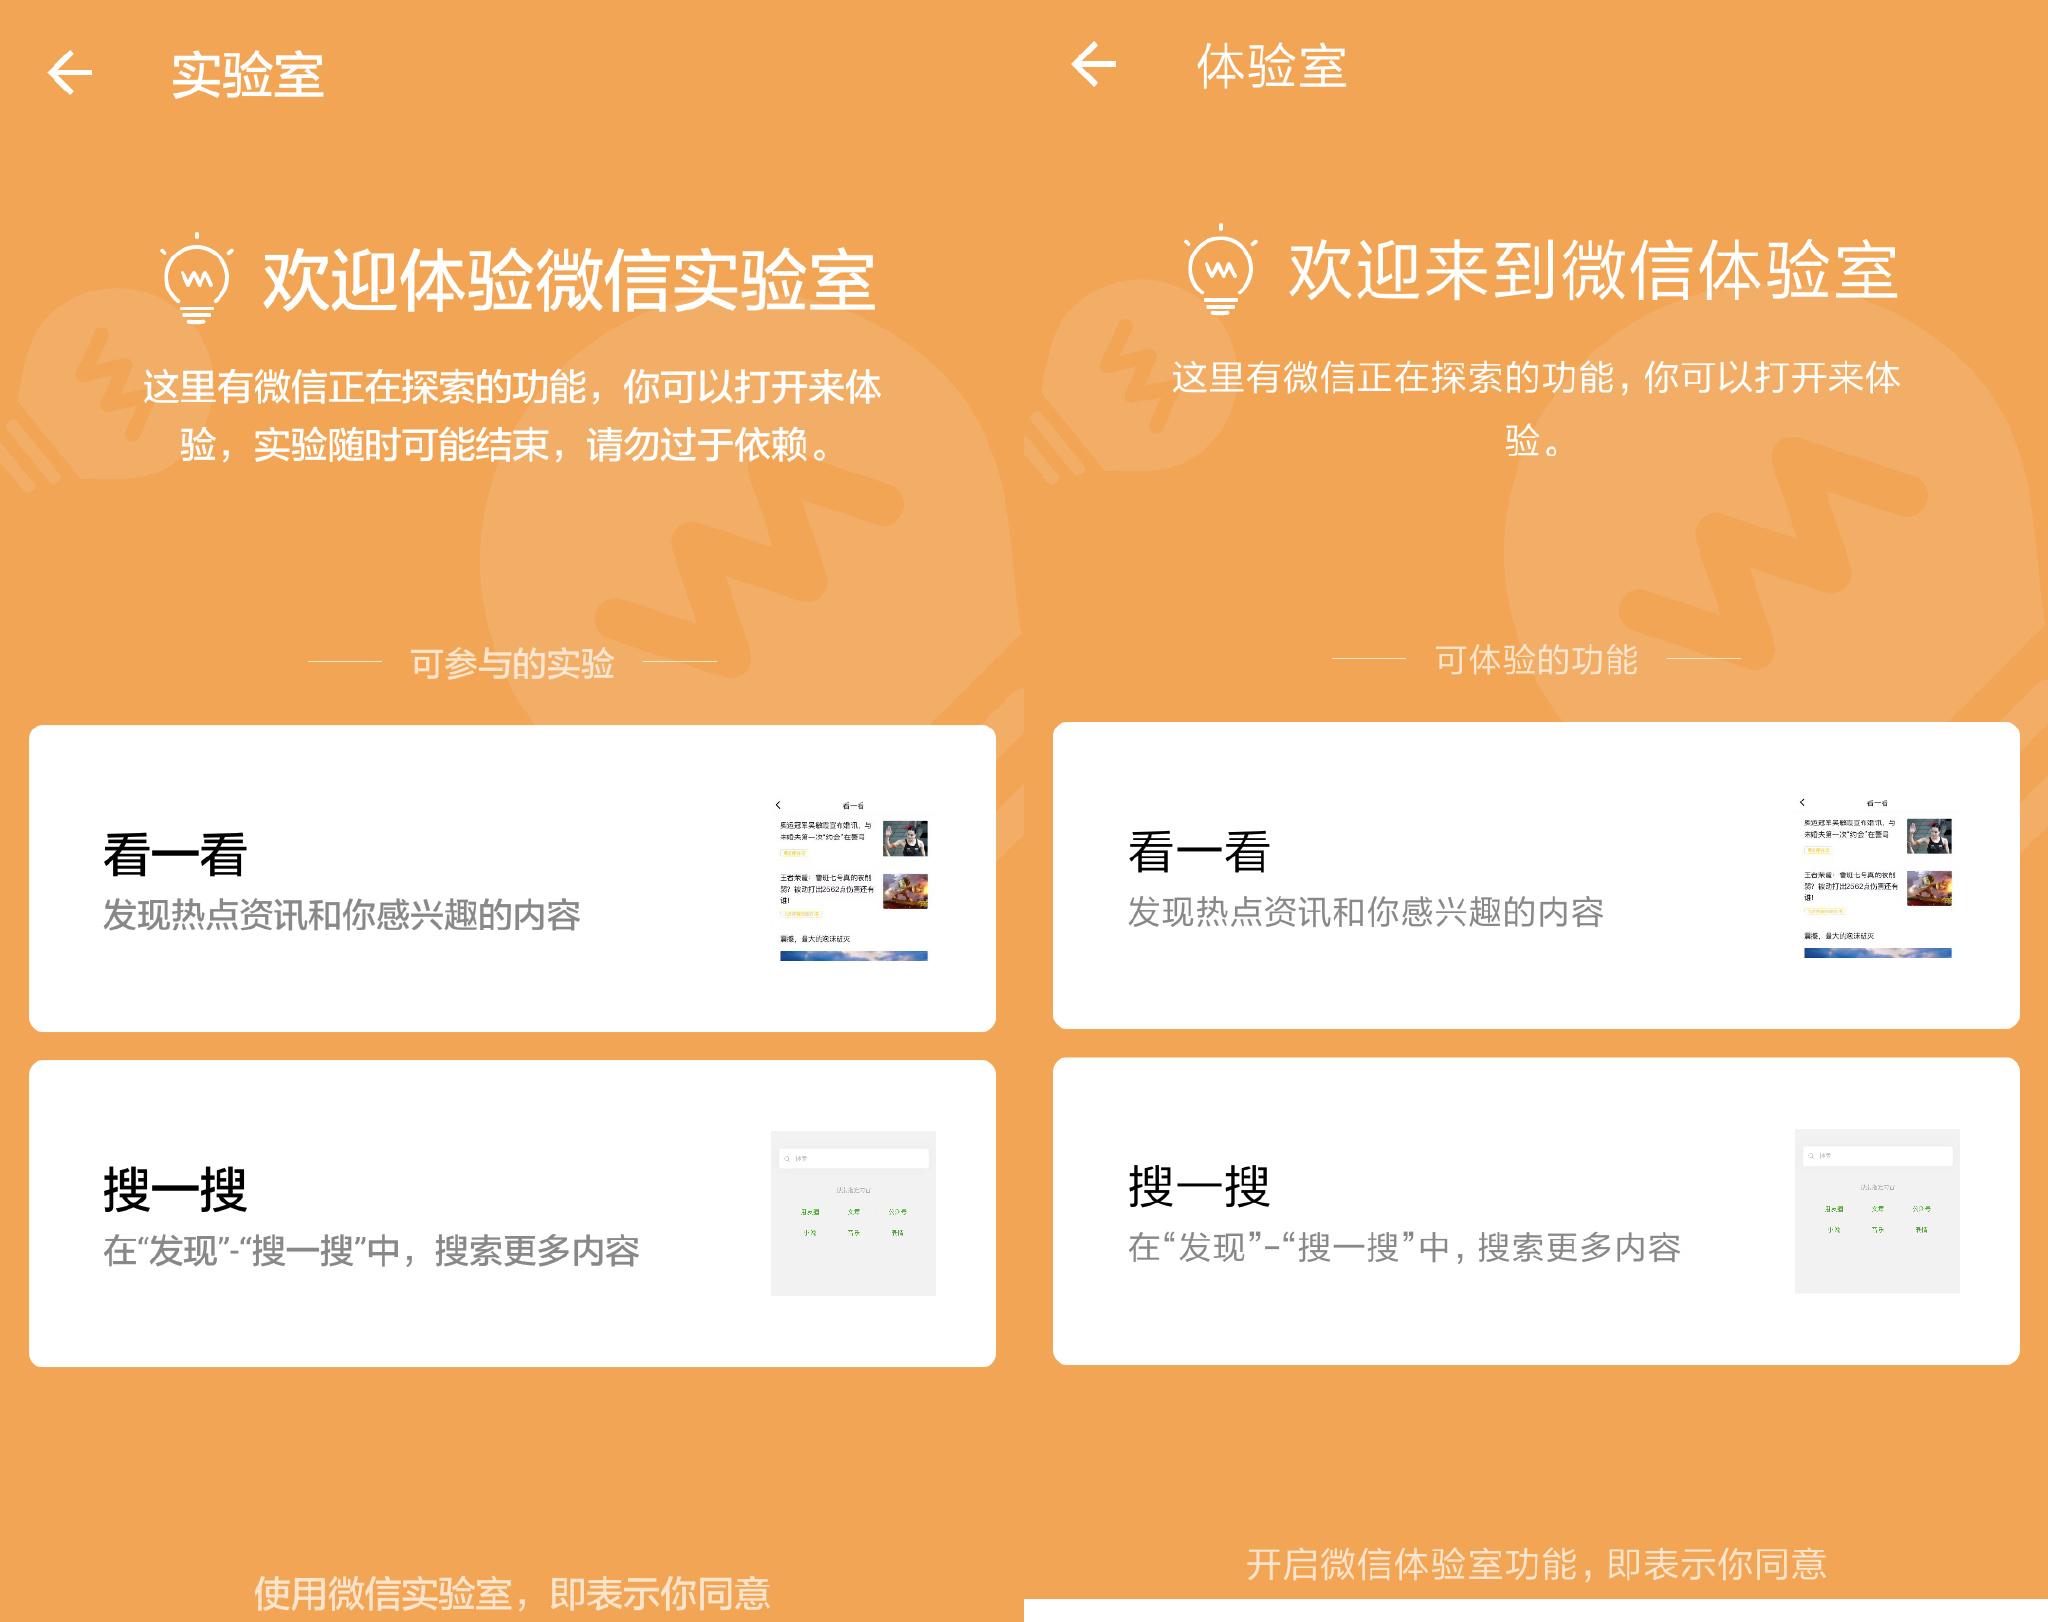2048x1622 pixels.
Task: Click the 体验室 header title
Action: (1272, 67)
